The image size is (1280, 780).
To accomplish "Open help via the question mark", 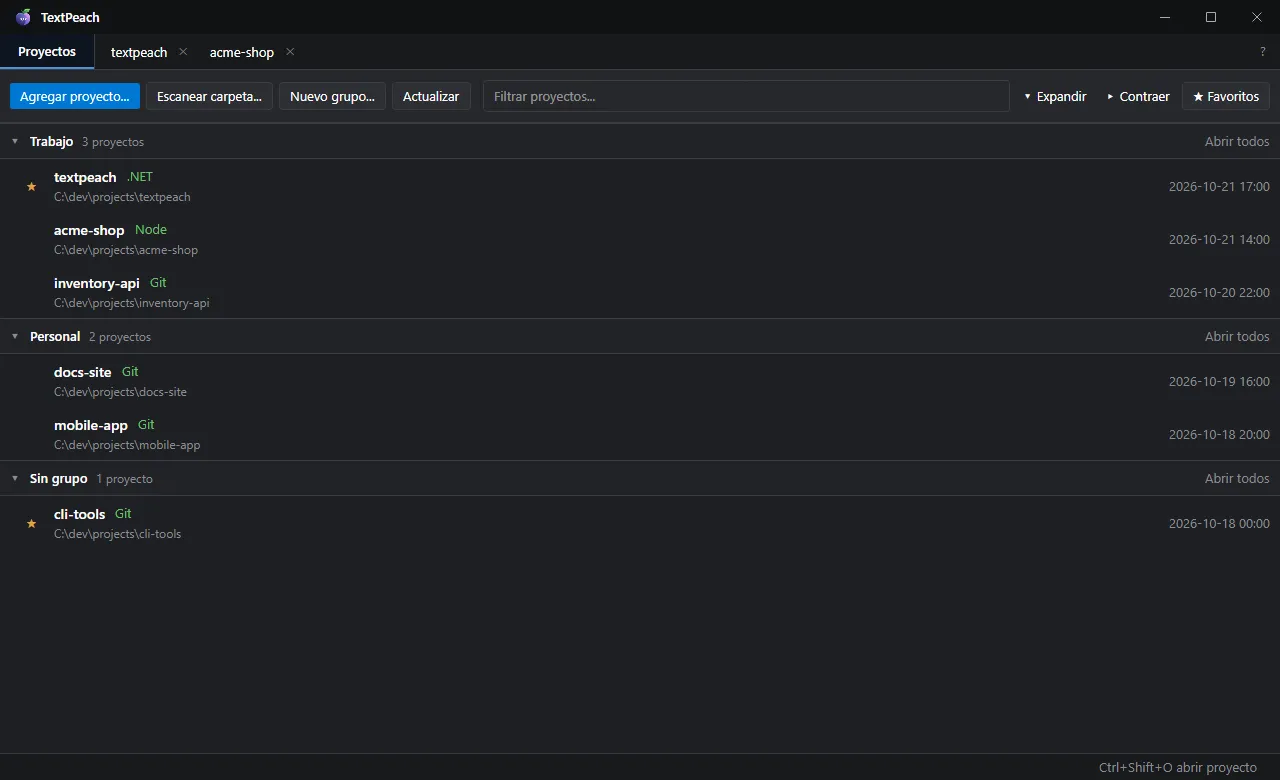I will tap(1263, 52).
